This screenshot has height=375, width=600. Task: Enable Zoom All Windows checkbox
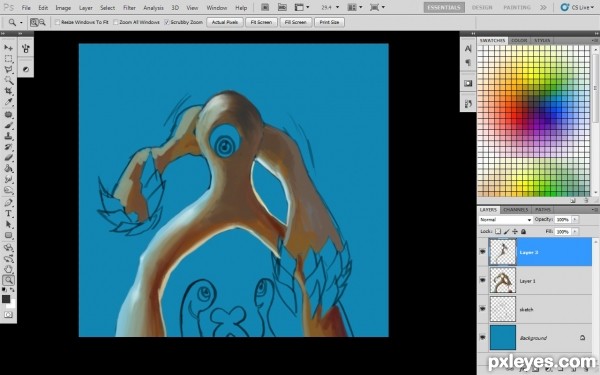coord(116,22)
